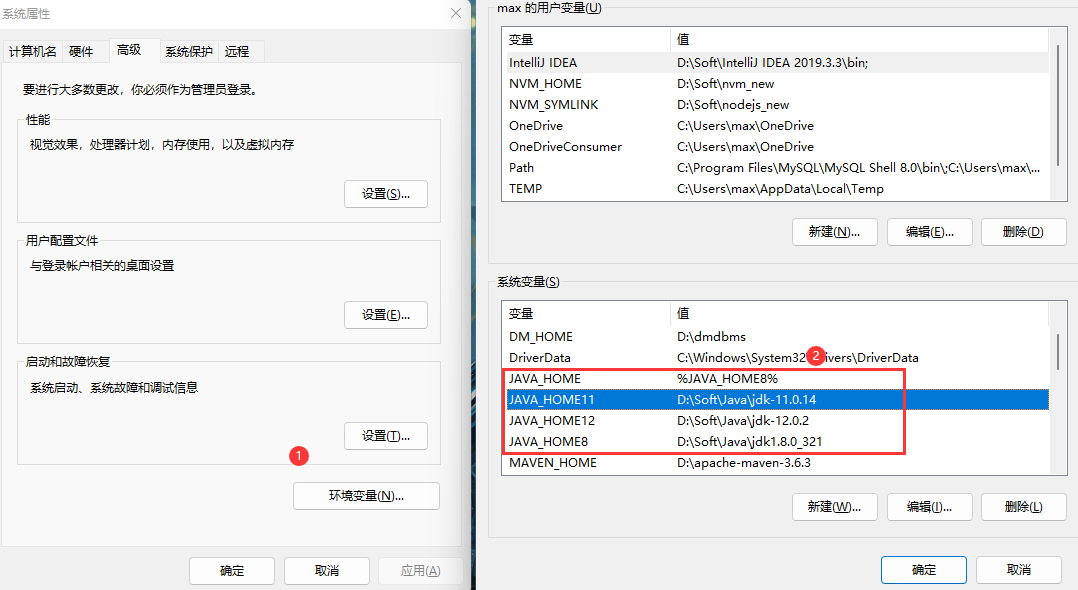Switch to the 计算机名 tab
1078x590 pixels.
pos(32,52)
